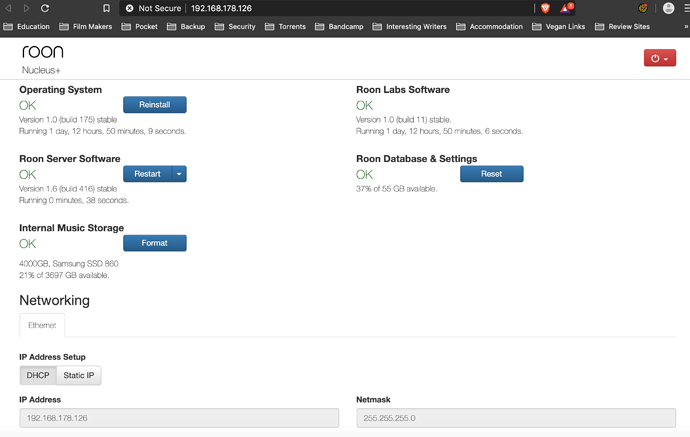
Task: Click Reset for Roon Database & Settings
Action: (x=492, y=174)
